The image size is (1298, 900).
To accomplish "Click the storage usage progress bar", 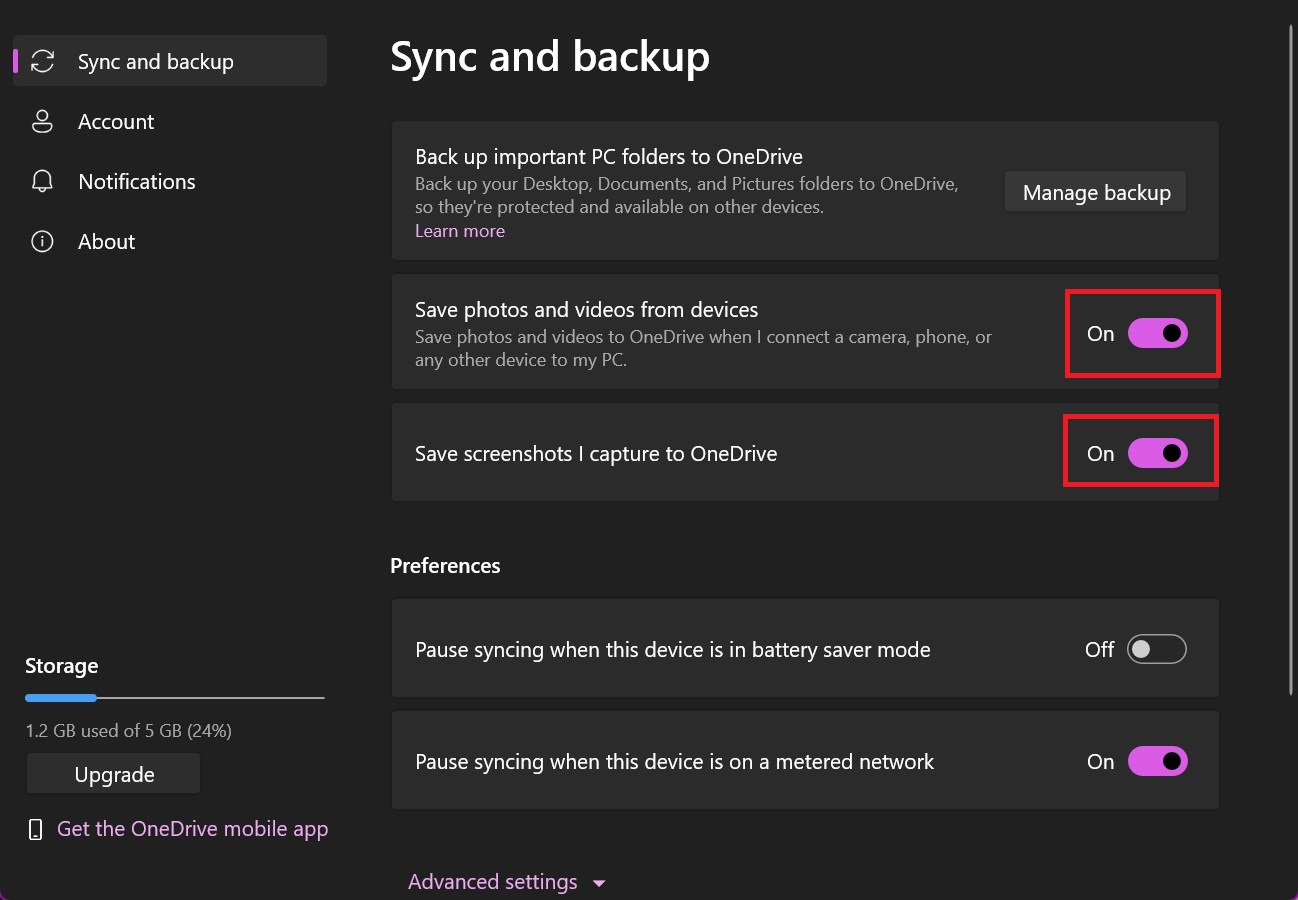I will [x=175, y=697].
